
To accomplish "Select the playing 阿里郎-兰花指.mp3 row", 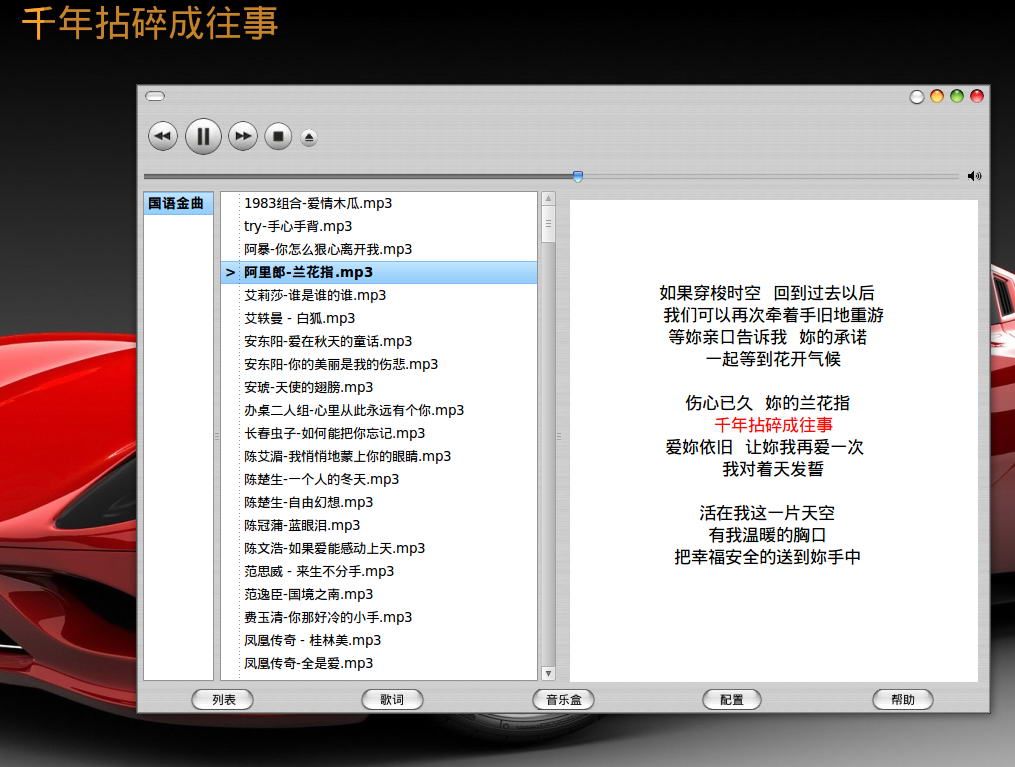I will (x=379, y=272).
